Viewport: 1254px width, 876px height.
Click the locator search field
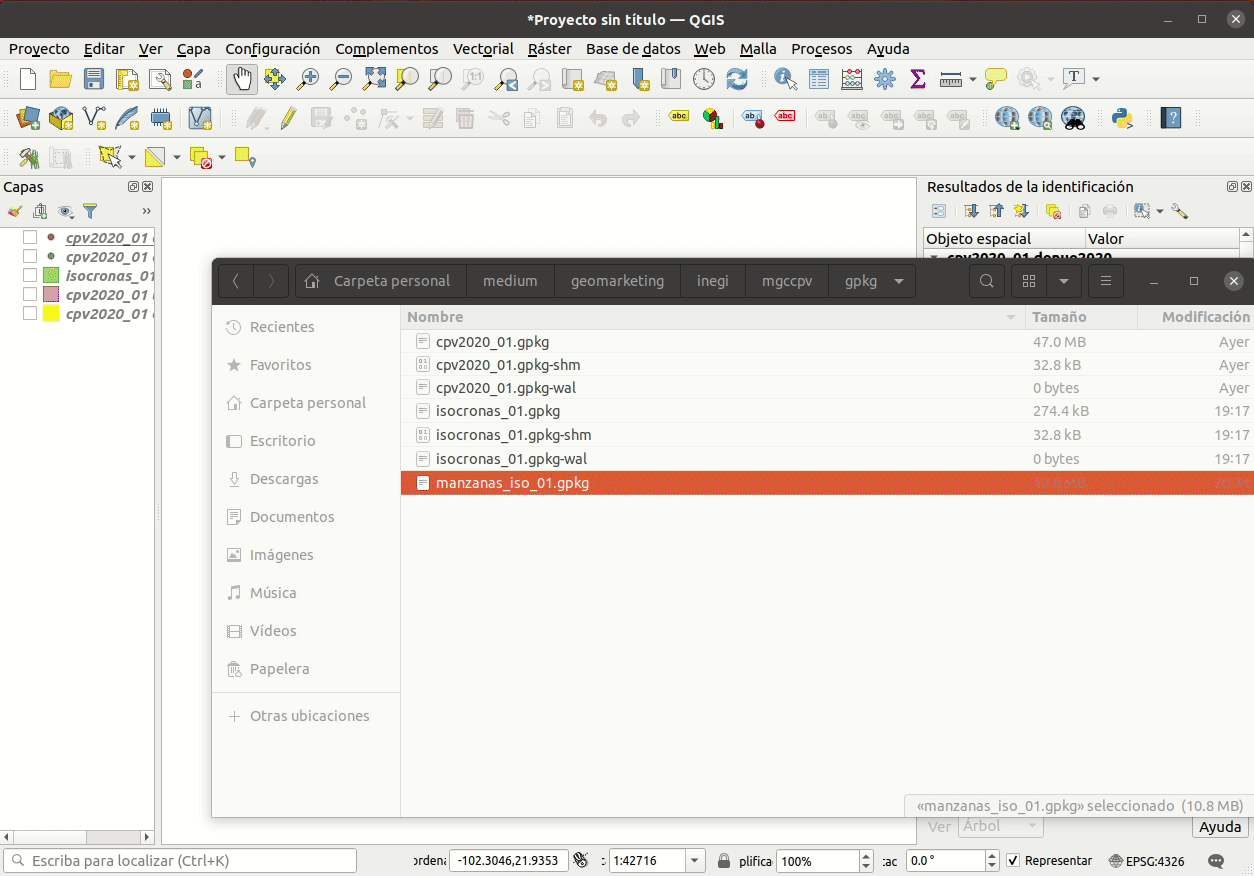180,860
